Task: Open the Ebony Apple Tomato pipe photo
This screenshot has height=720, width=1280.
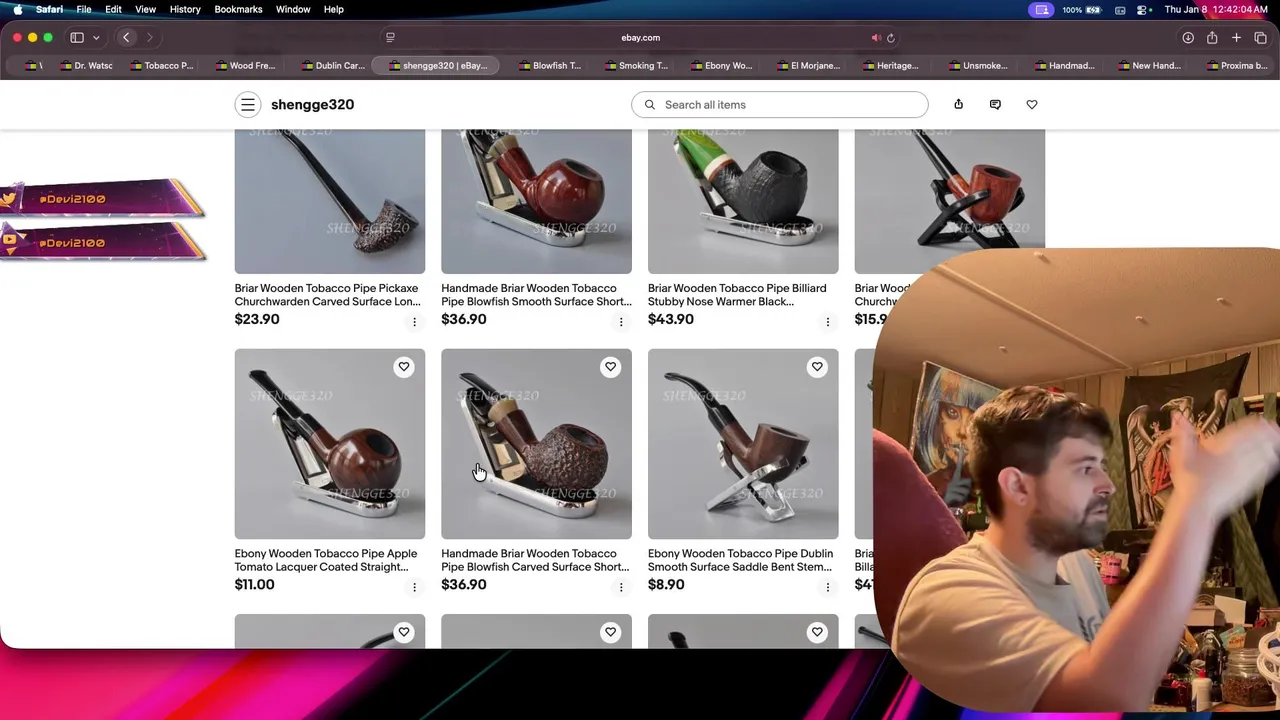Action: pyautogui.click(x=330, y=444)
